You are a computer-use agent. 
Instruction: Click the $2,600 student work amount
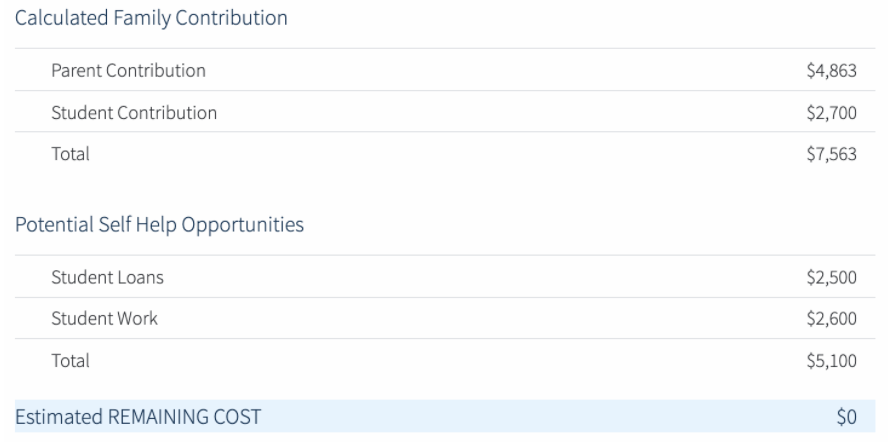831,319
